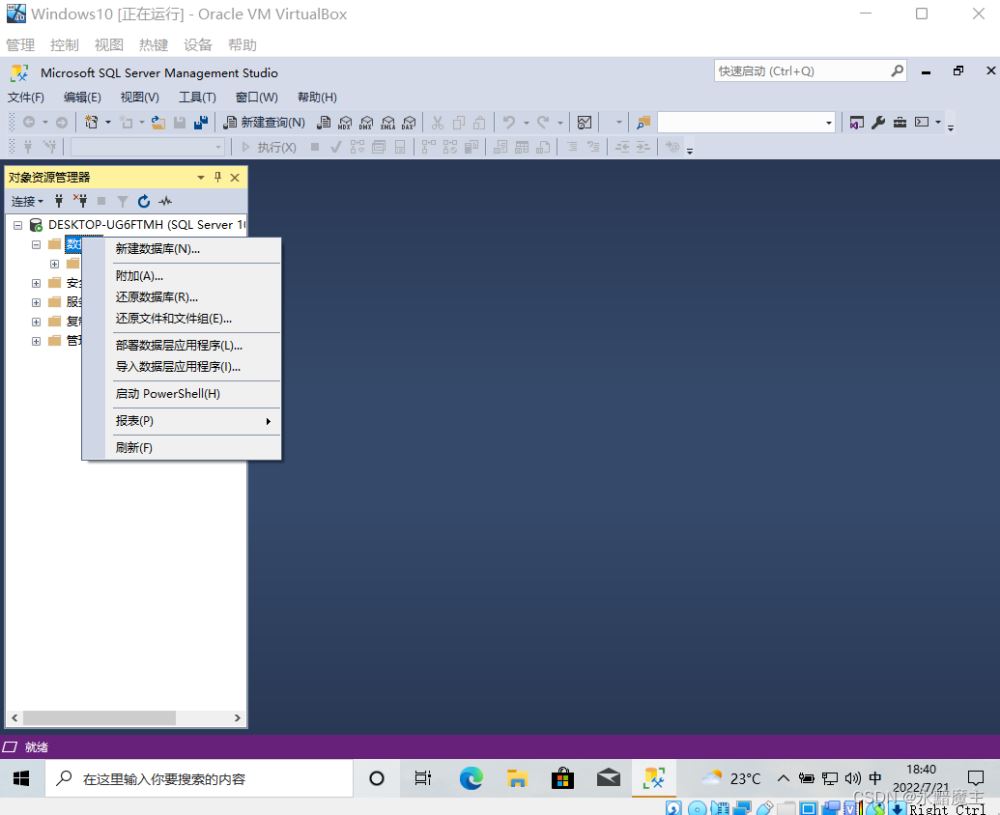Image resolution: width=1000 pixels, height=815 pixels.
Task: Click the Toolbox icon in toolbar
Action: coord(900,122)
